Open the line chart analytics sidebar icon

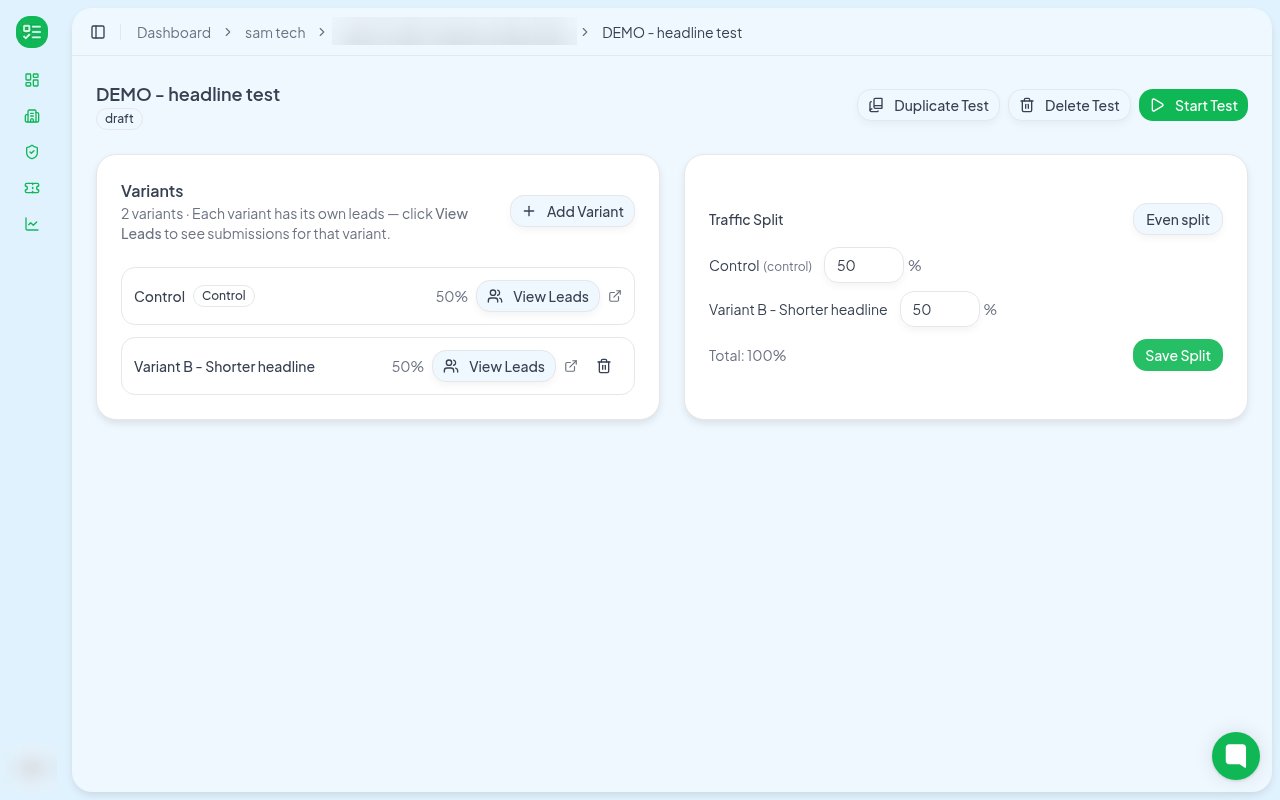click(32, 224)
